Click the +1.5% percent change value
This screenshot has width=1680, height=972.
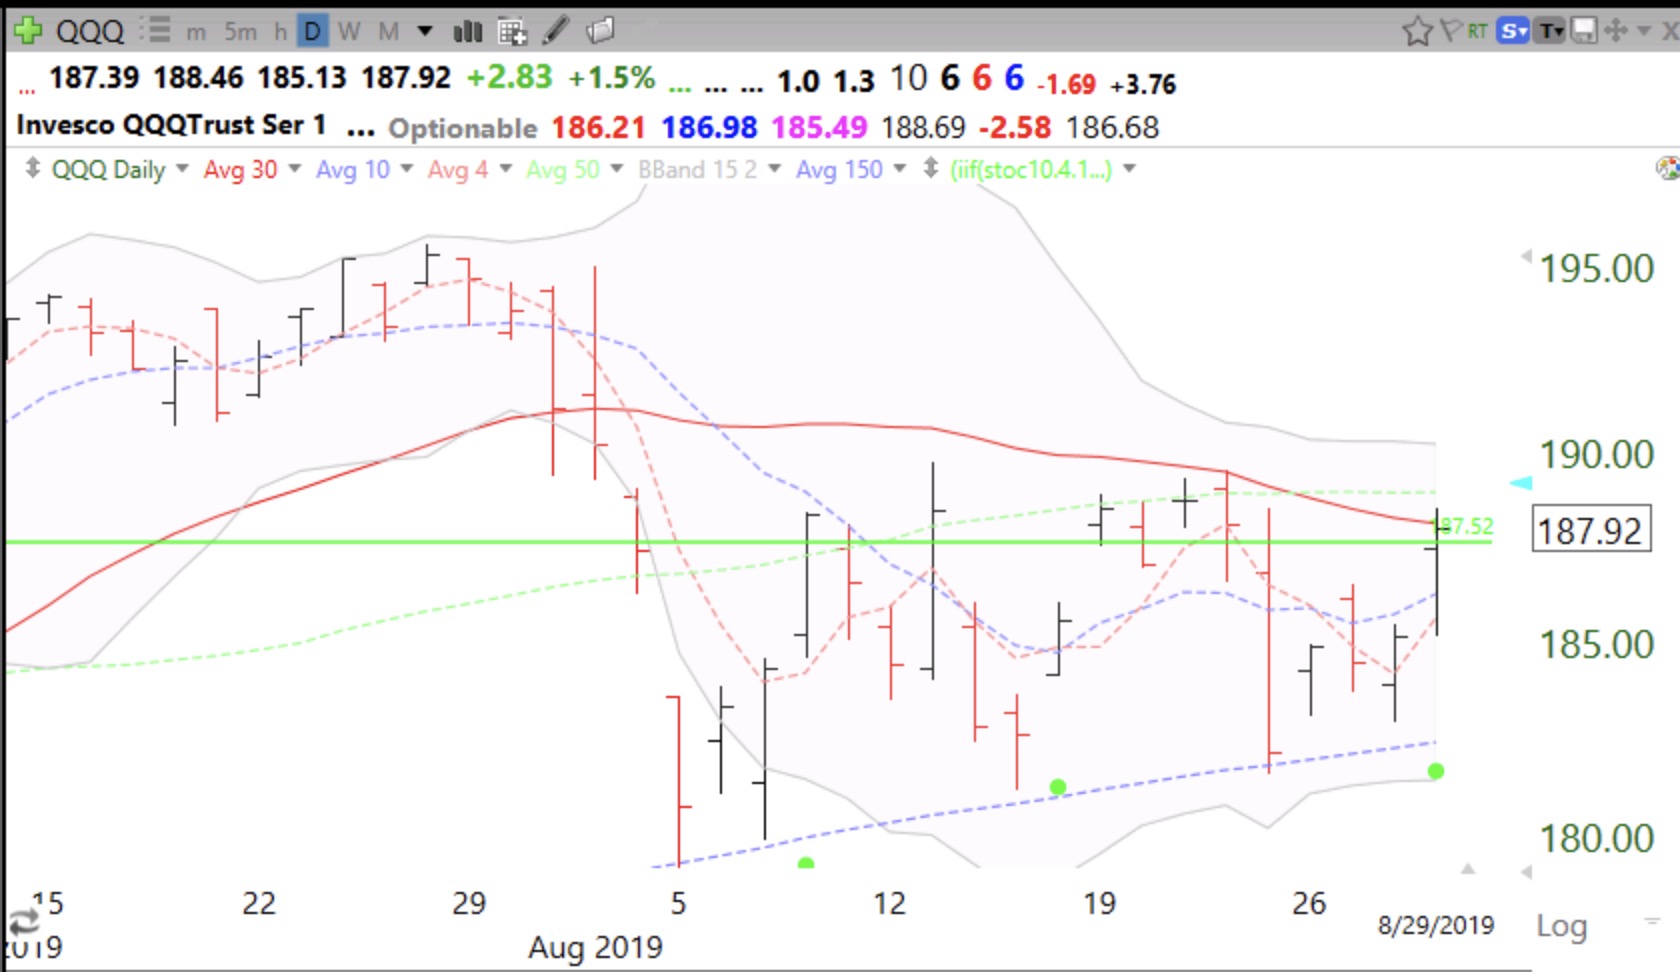612,77
